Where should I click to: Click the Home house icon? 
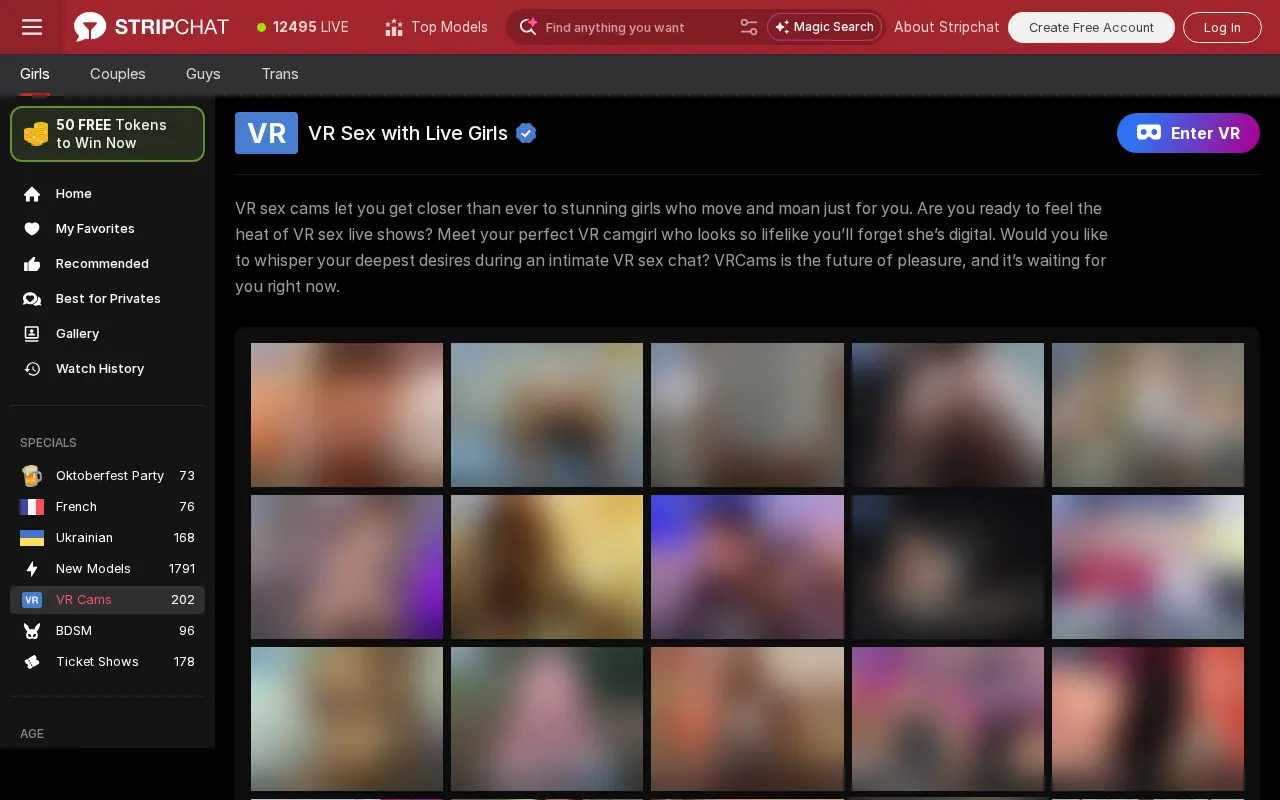click(32, 194)
